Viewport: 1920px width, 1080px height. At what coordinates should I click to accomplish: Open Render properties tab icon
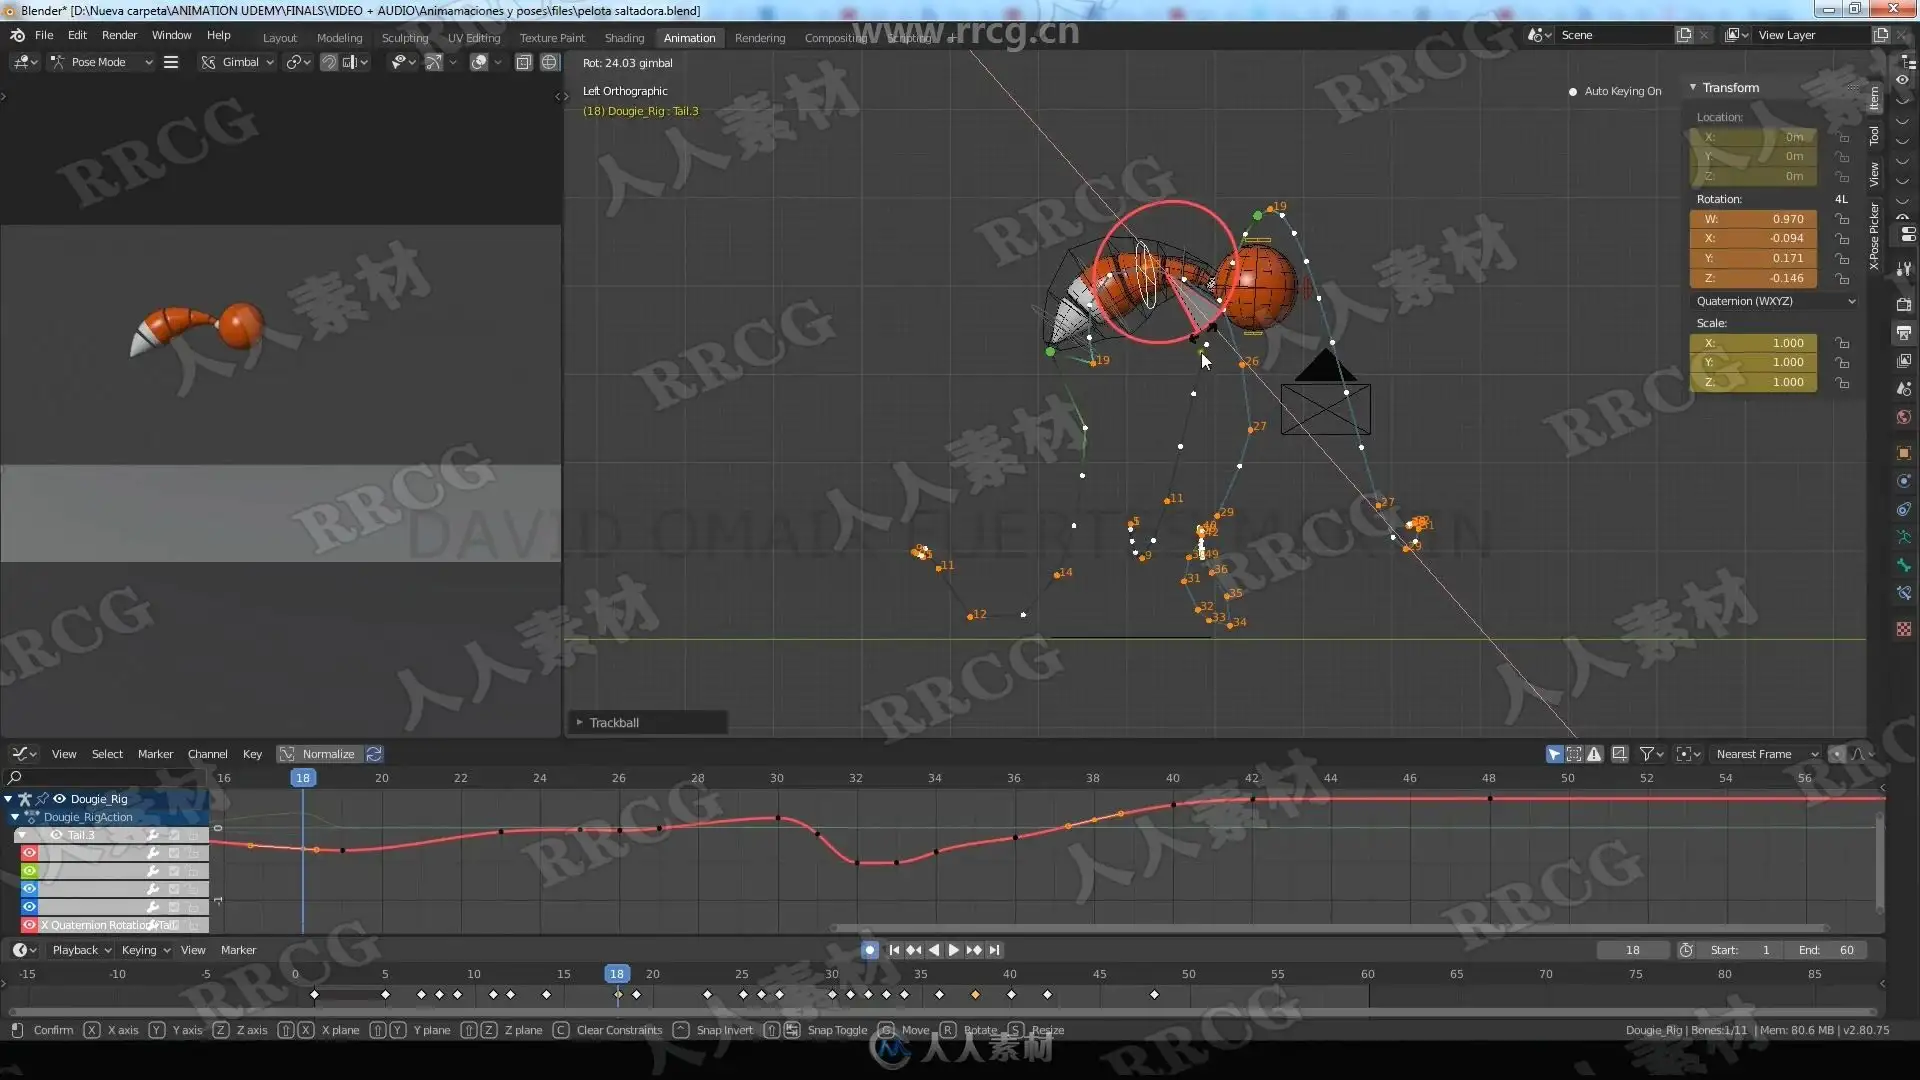click(1904, 304)
